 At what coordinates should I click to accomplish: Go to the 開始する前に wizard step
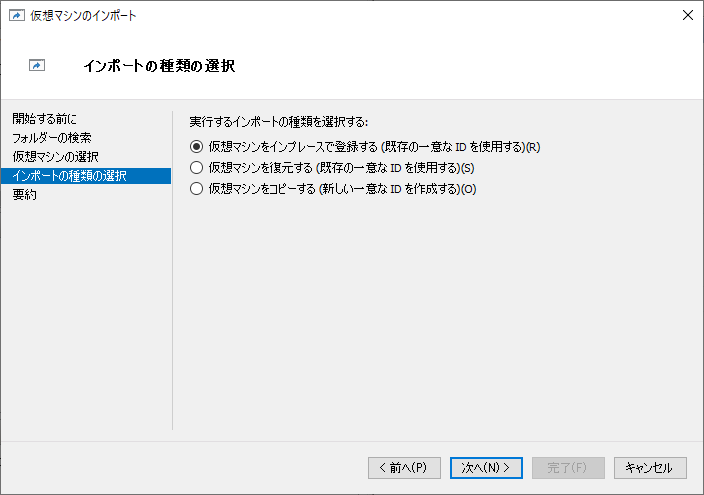(44, 119)
